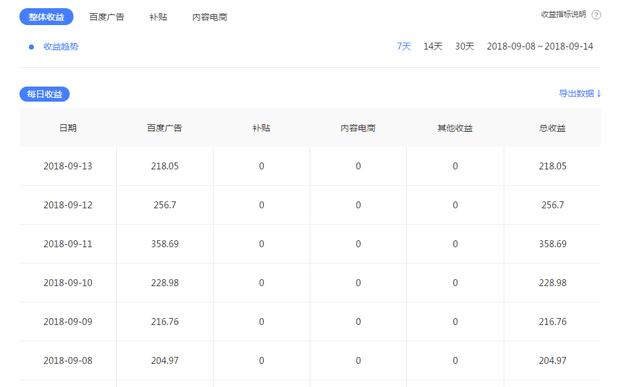This screenshot has height=387, width=640.
Task: Click the date cell 2018-09-11
Action: click(68, 244)
